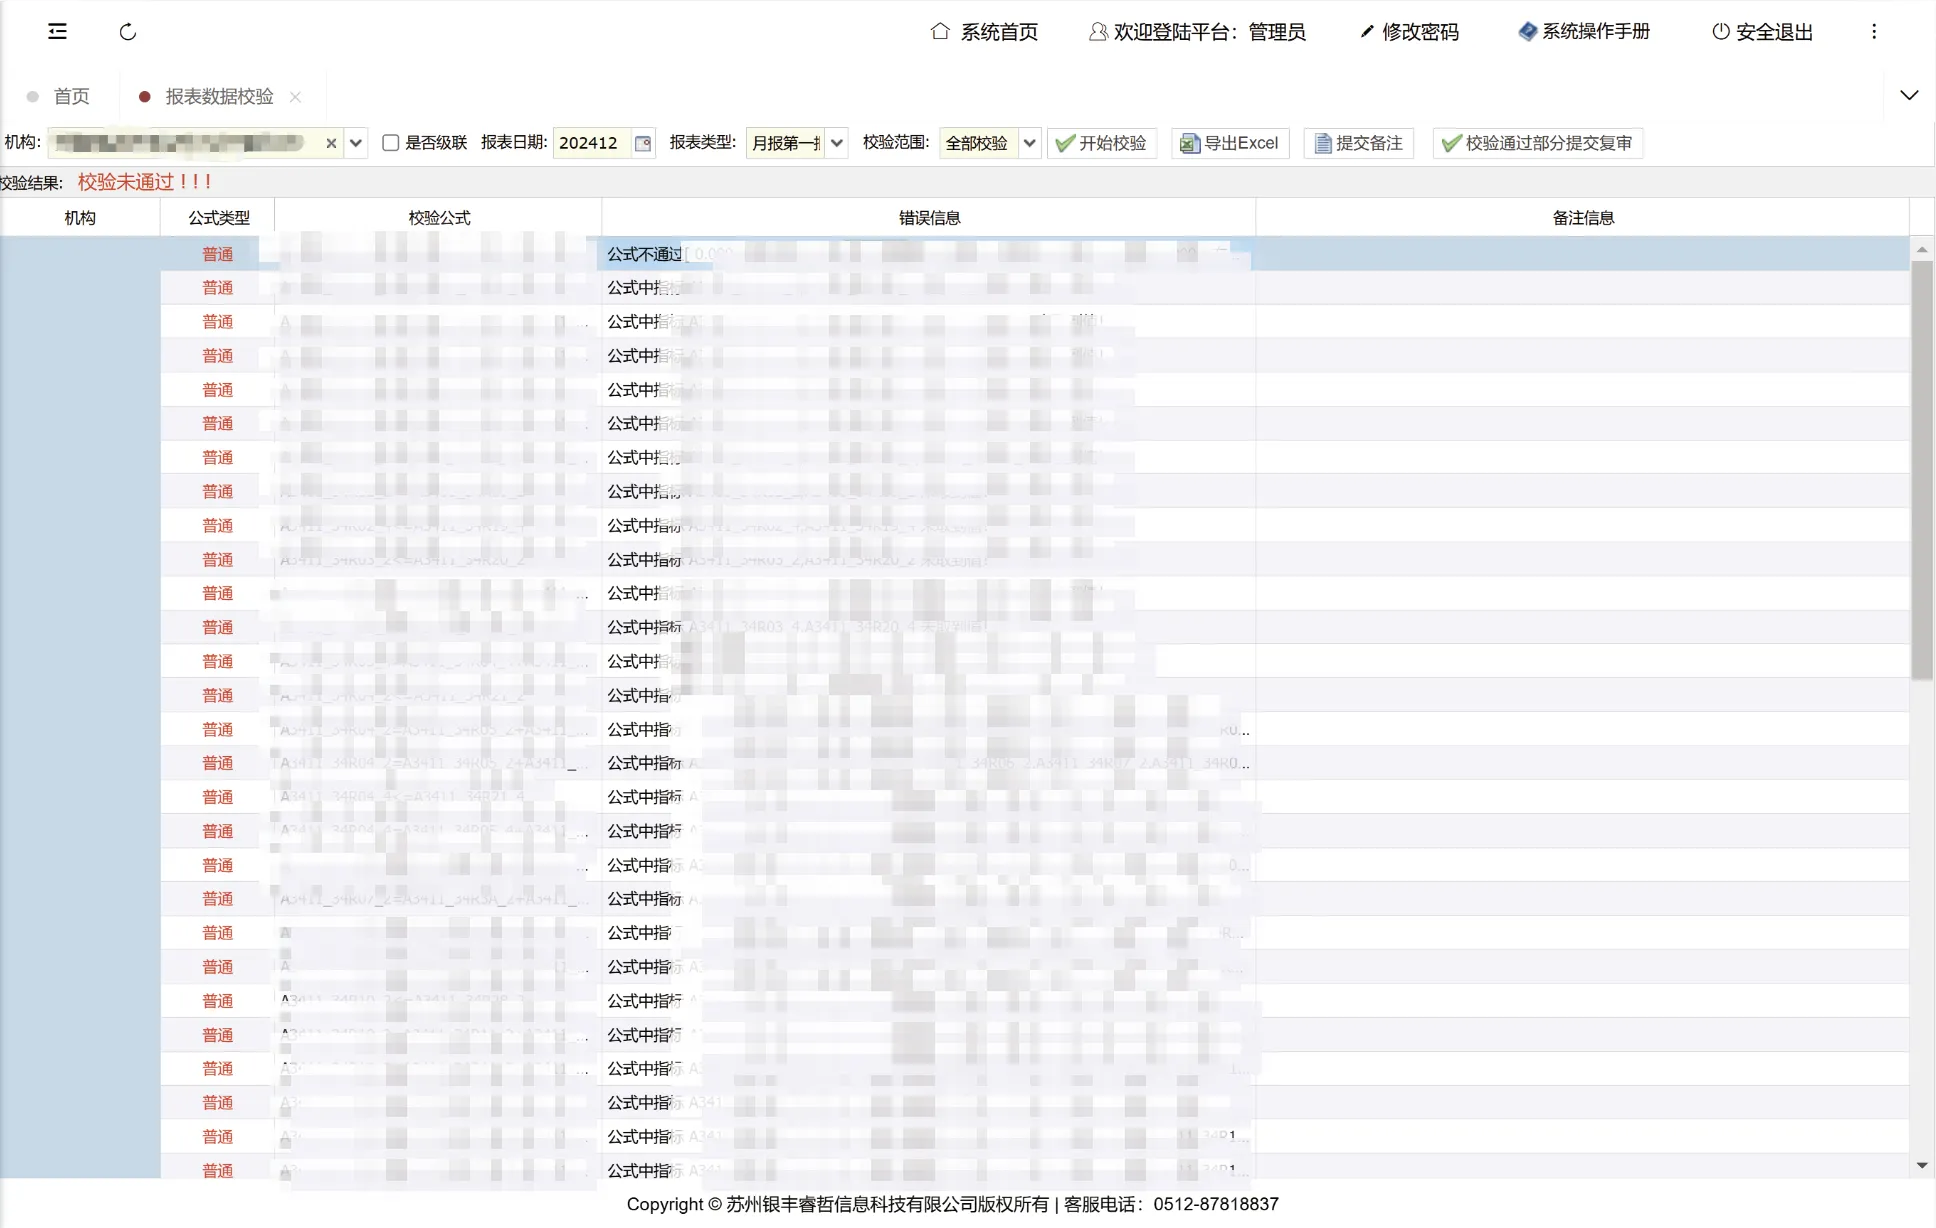
Task: Open 修改密码 via the pencil icon
Action: [1367, 32]
